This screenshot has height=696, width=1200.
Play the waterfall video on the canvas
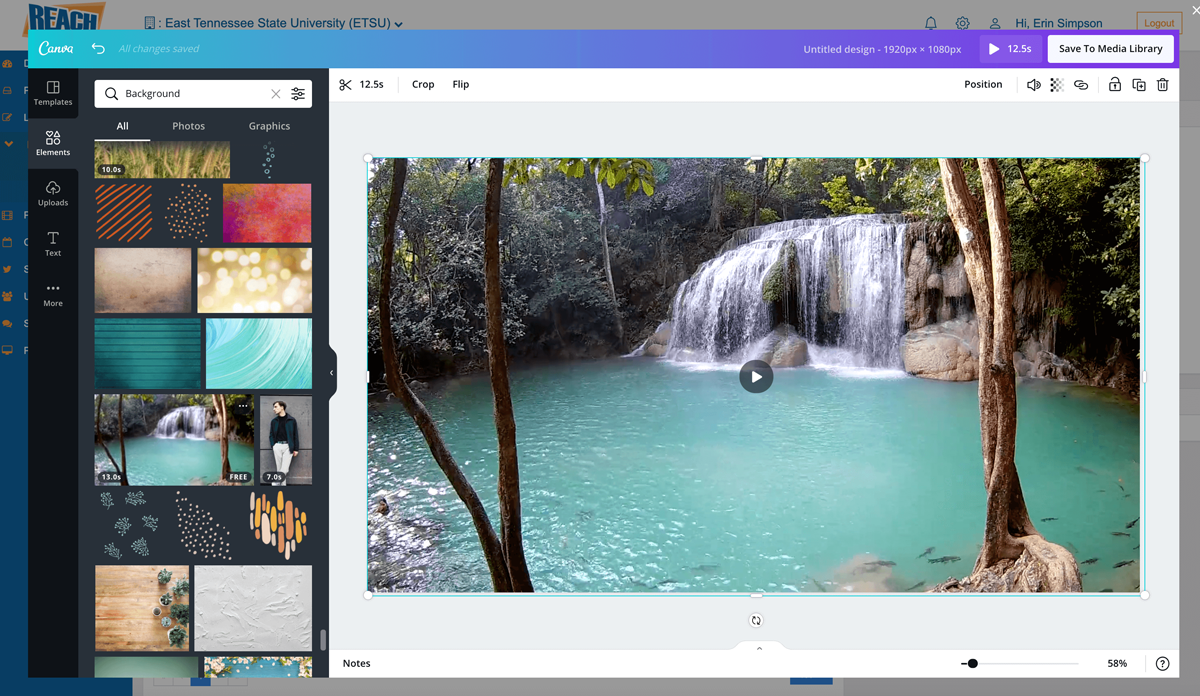click(756, 376)
